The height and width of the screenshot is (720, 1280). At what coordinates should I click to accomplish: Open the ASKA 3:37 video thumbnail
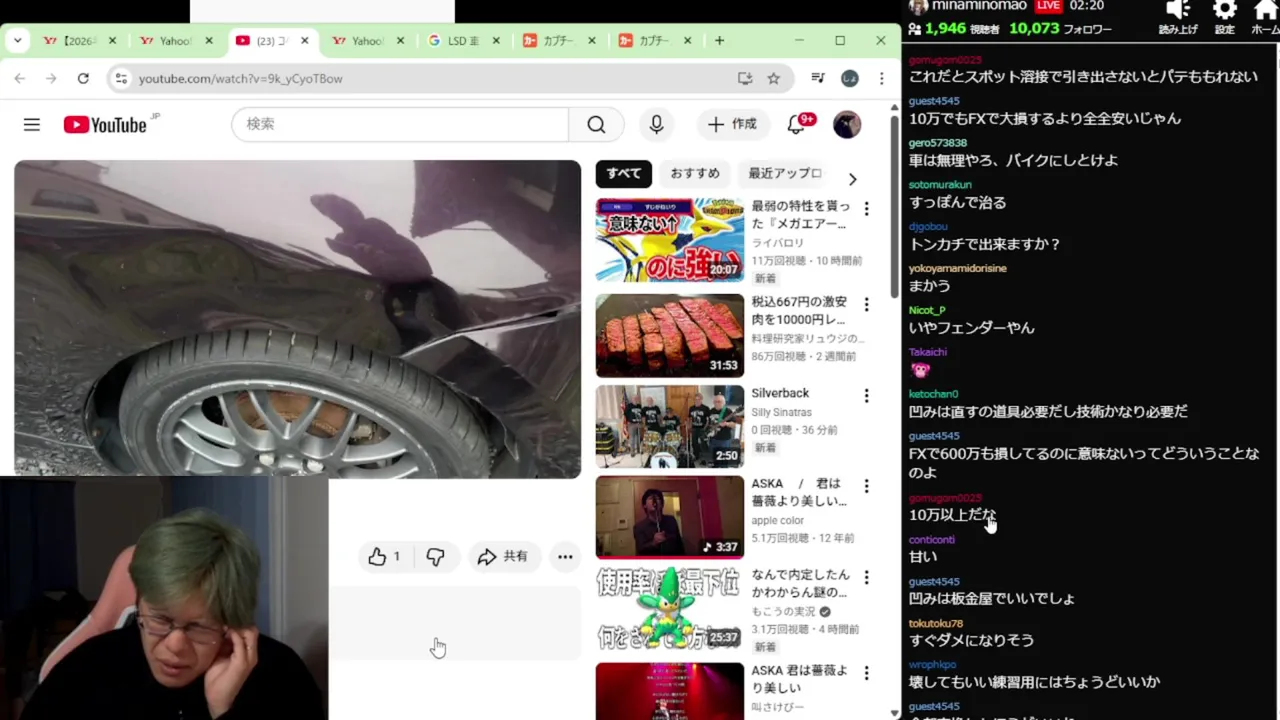(670, 517)
